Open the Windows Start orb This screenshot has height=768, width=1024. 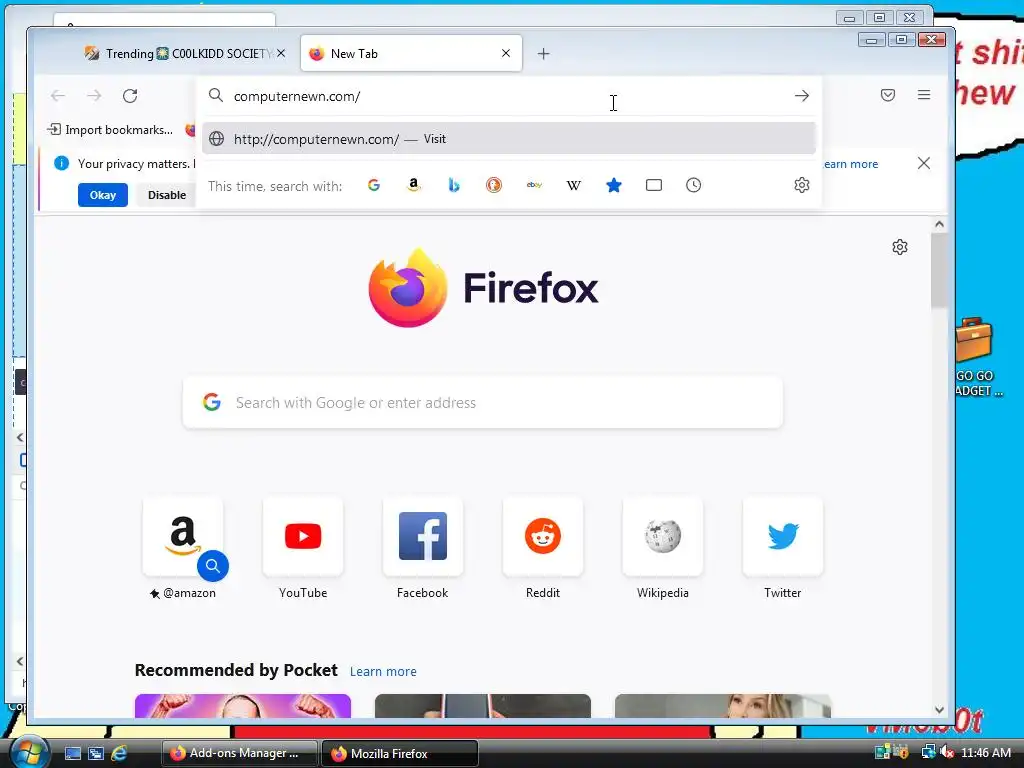27,753
